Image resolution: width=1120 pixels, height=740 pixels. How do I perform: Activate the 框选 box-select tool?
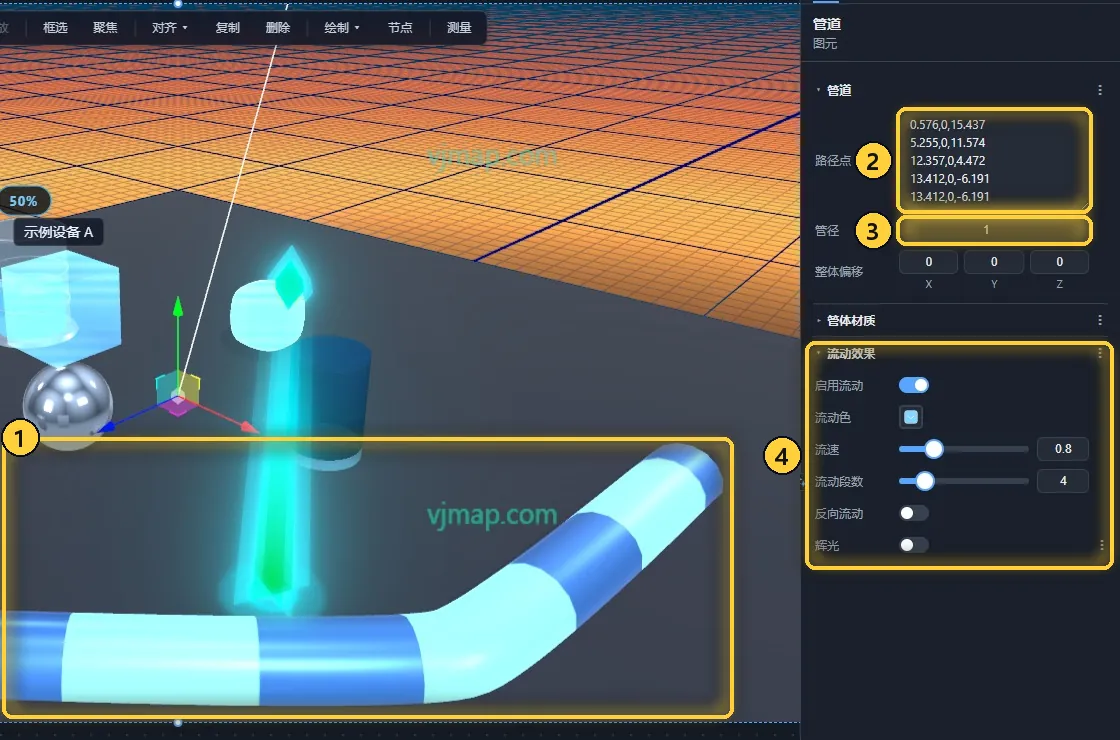coord(55,28)
